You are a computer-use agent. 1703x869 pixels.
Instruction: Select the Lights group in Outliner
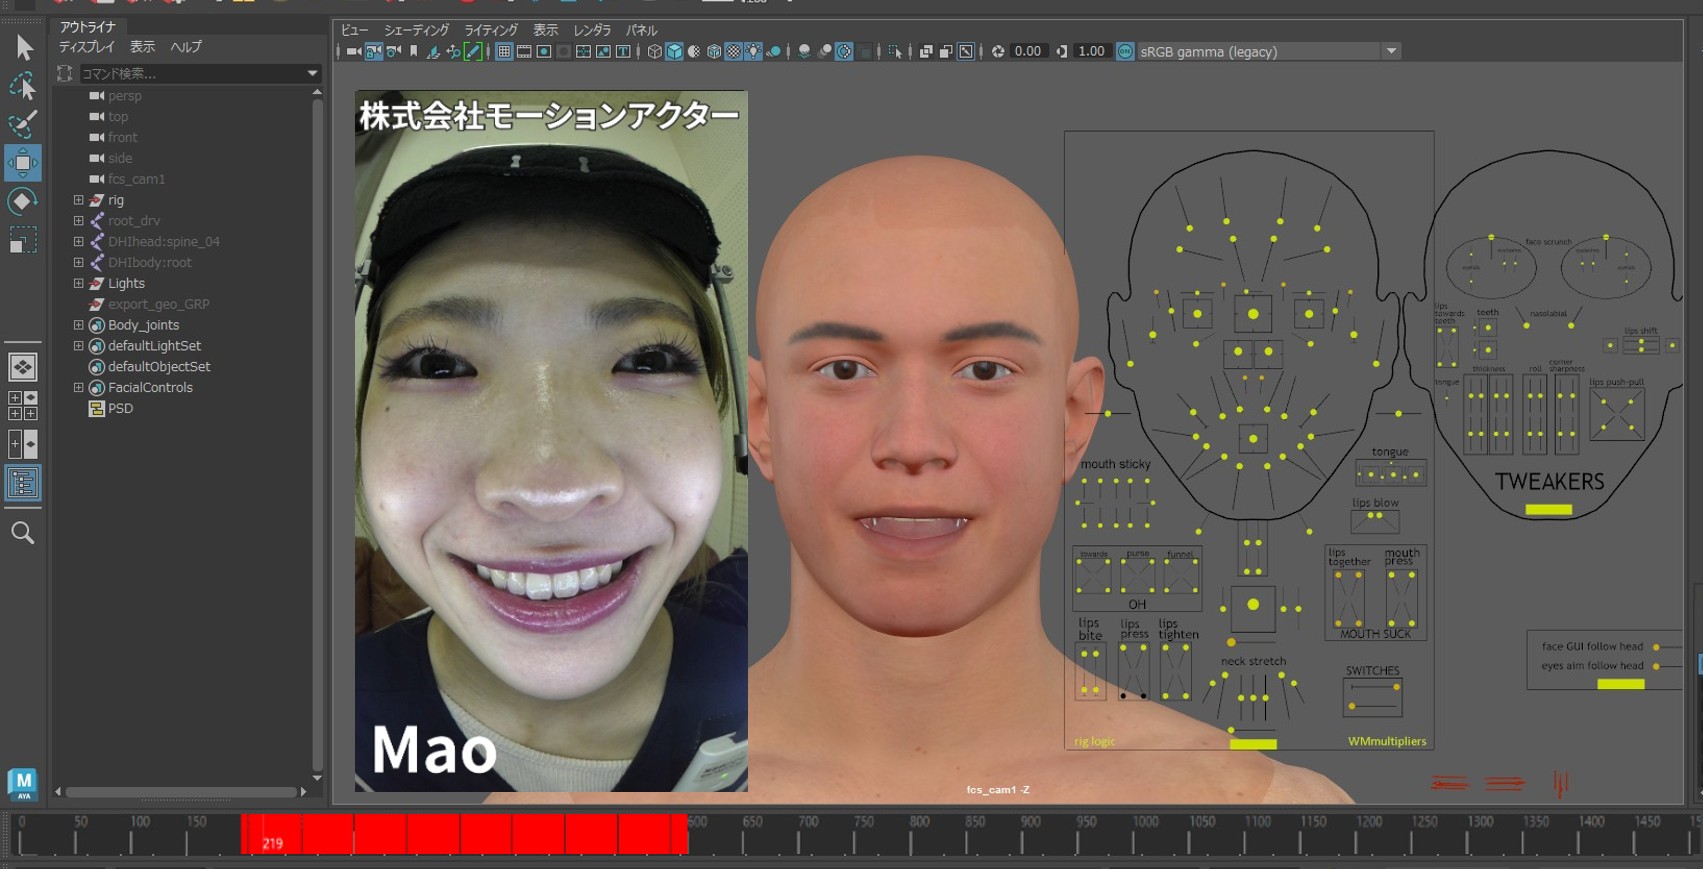126,283
